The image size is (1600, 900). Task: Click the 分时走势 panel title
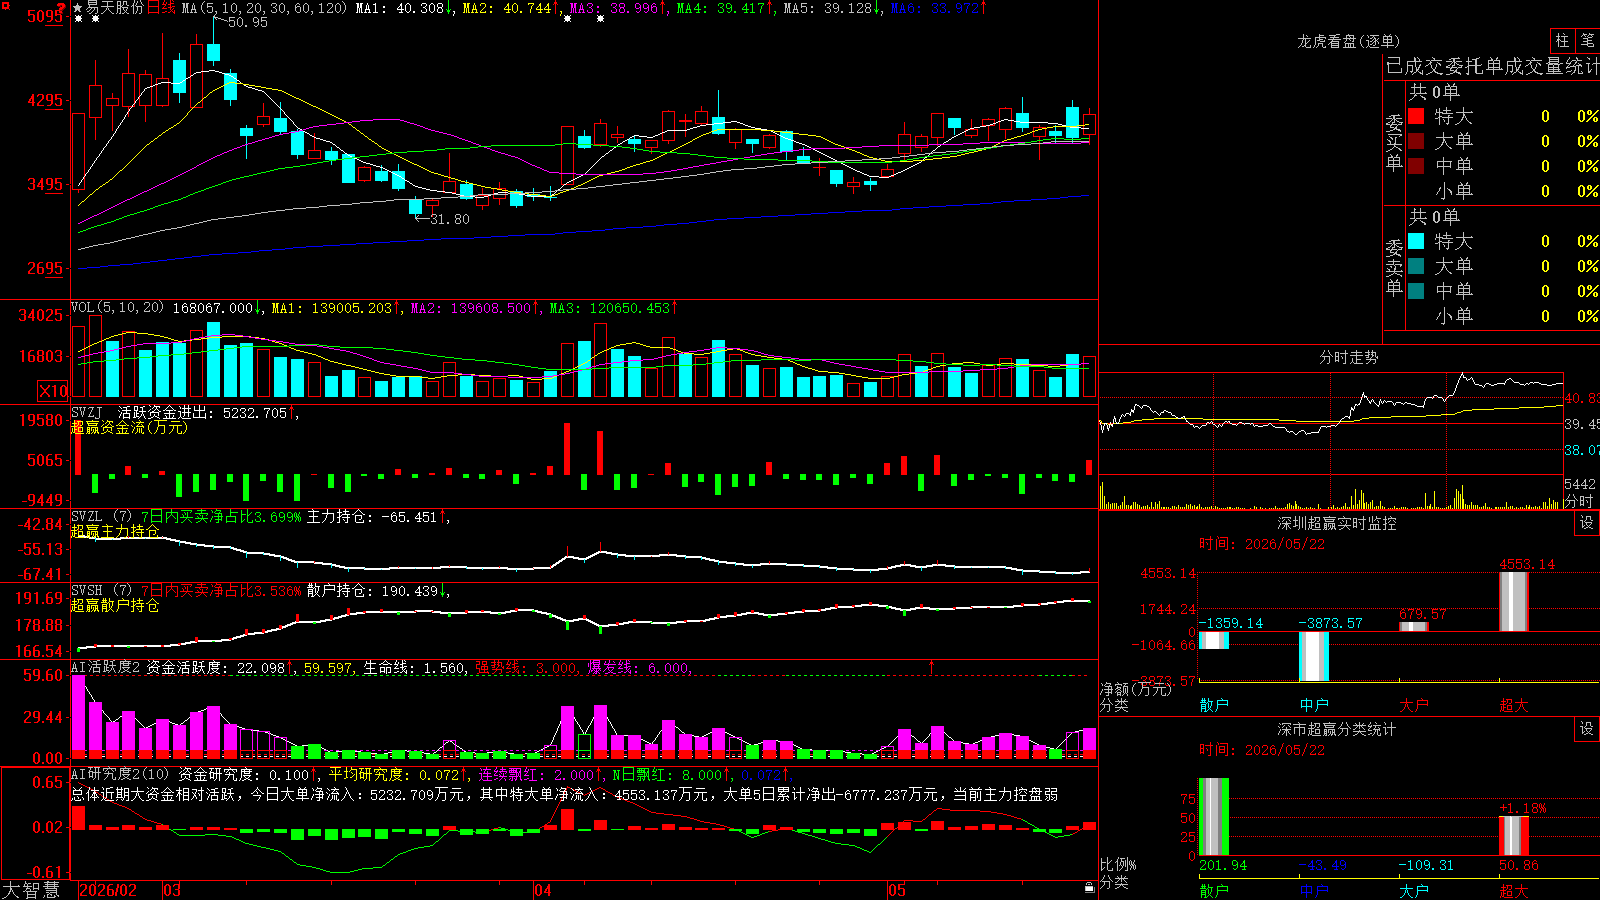1349,357
